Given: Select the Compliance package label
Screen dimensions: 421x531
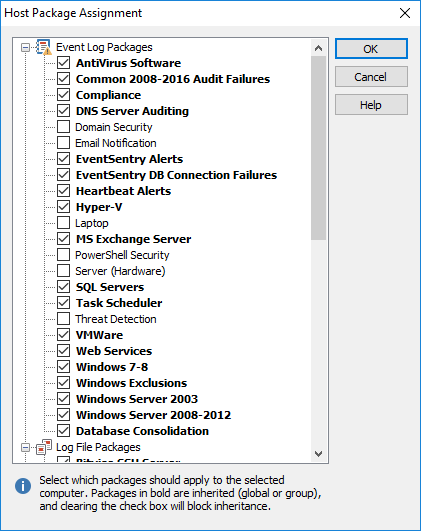Looking at the screenshot, I should 108,95.
